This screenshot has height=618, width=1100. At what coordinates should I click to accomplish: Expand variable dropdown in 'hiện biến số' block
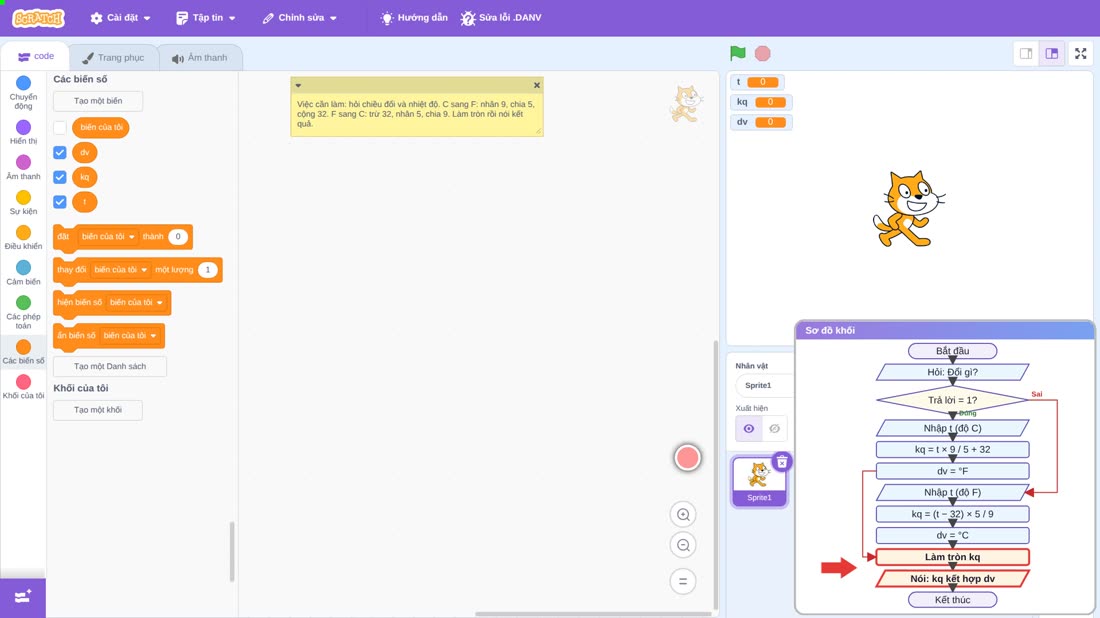pos(136,302)
